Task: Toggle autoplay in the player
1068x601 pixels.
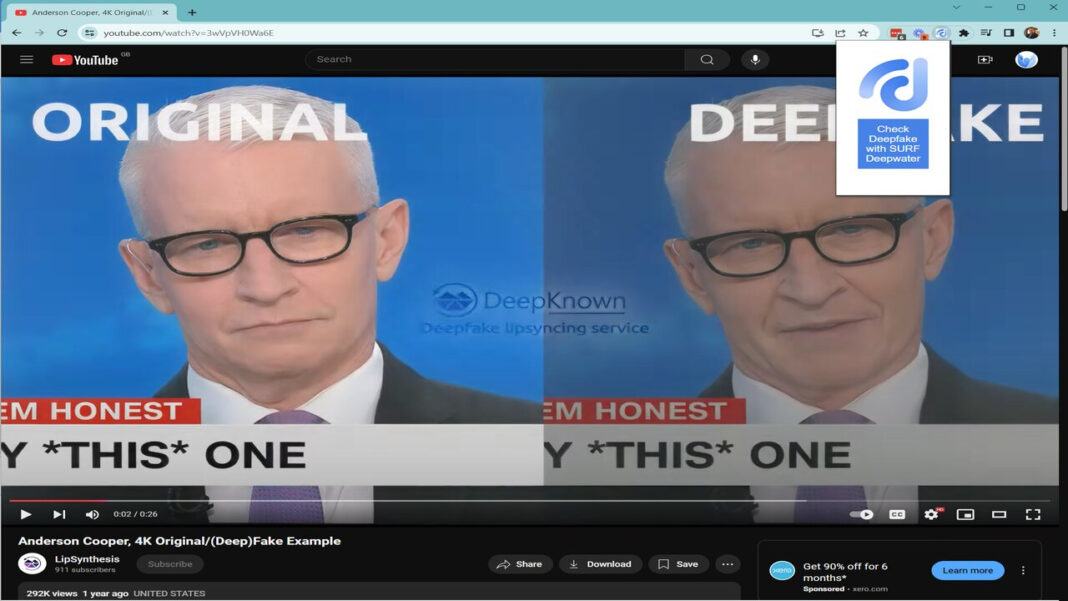Action: tap(861, 514)
